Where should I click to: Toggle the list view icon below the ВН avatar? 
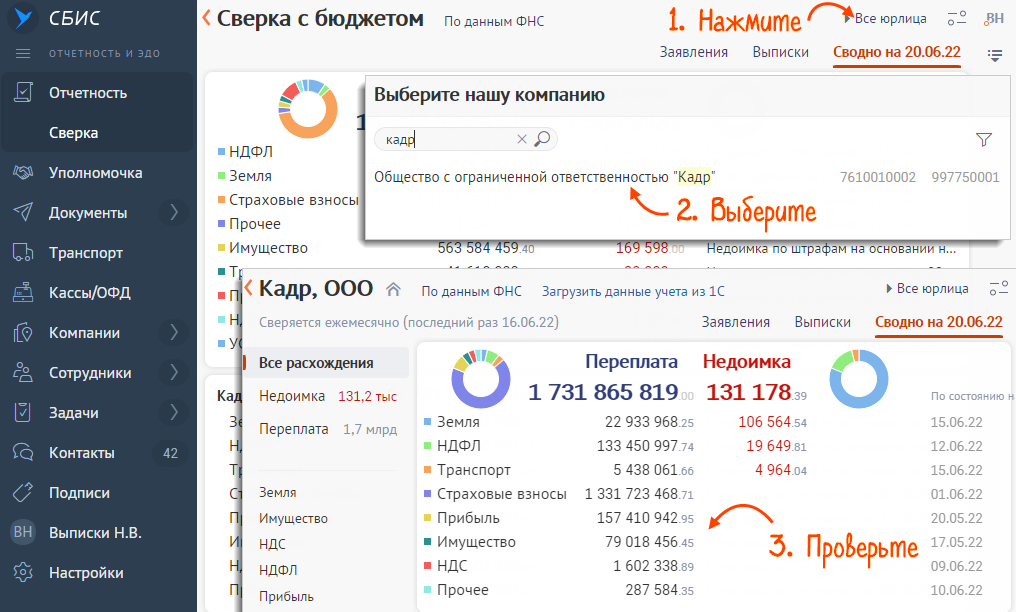click(994, 55)
